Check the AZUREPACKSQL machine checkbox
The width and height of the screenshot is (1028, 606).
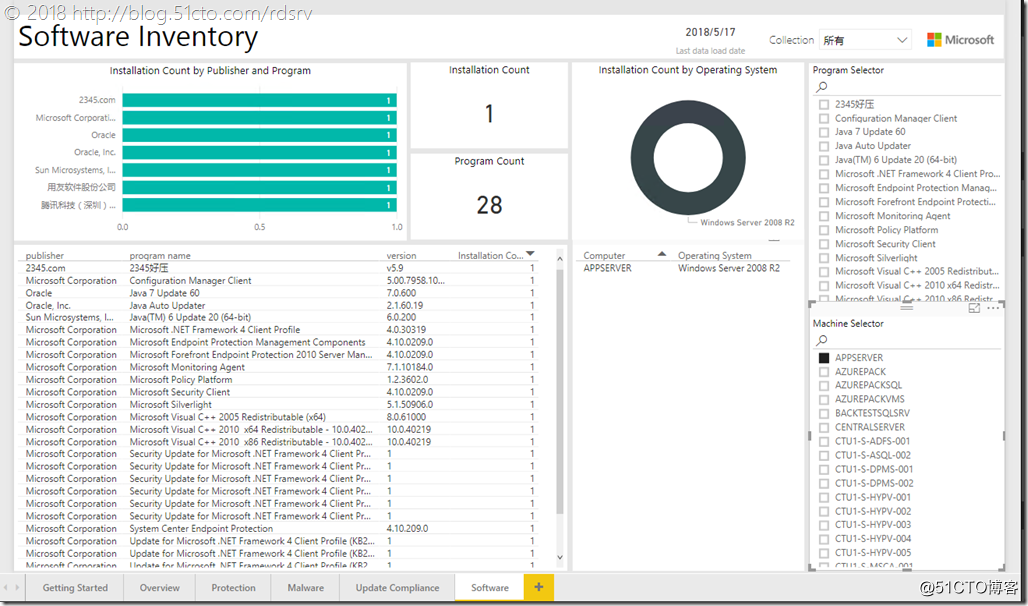tap(824, 386)
